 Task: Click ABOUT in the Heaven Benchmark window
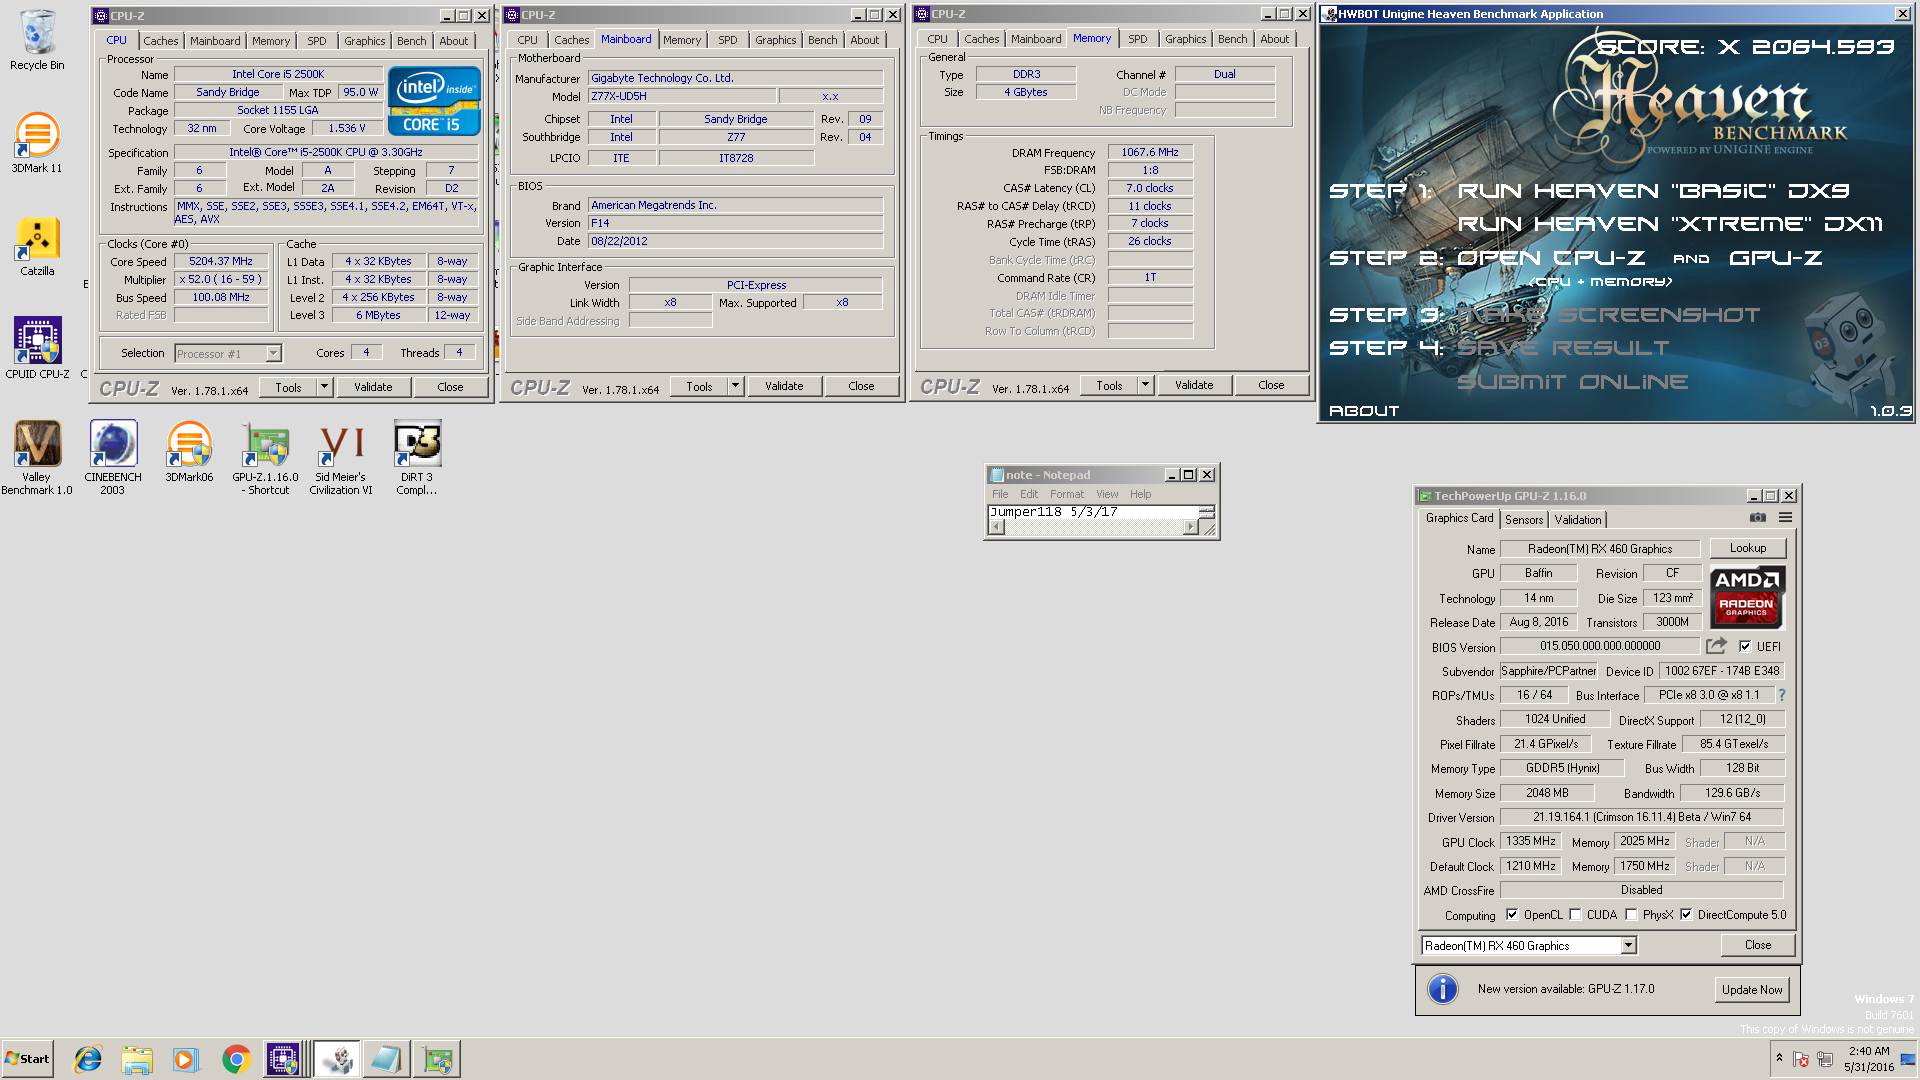coord(1364,410)
